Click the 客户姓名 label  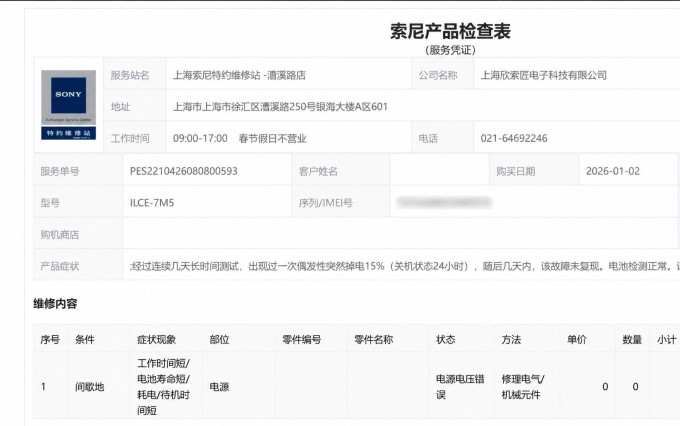pyautogui.click(x=318, y=171)
